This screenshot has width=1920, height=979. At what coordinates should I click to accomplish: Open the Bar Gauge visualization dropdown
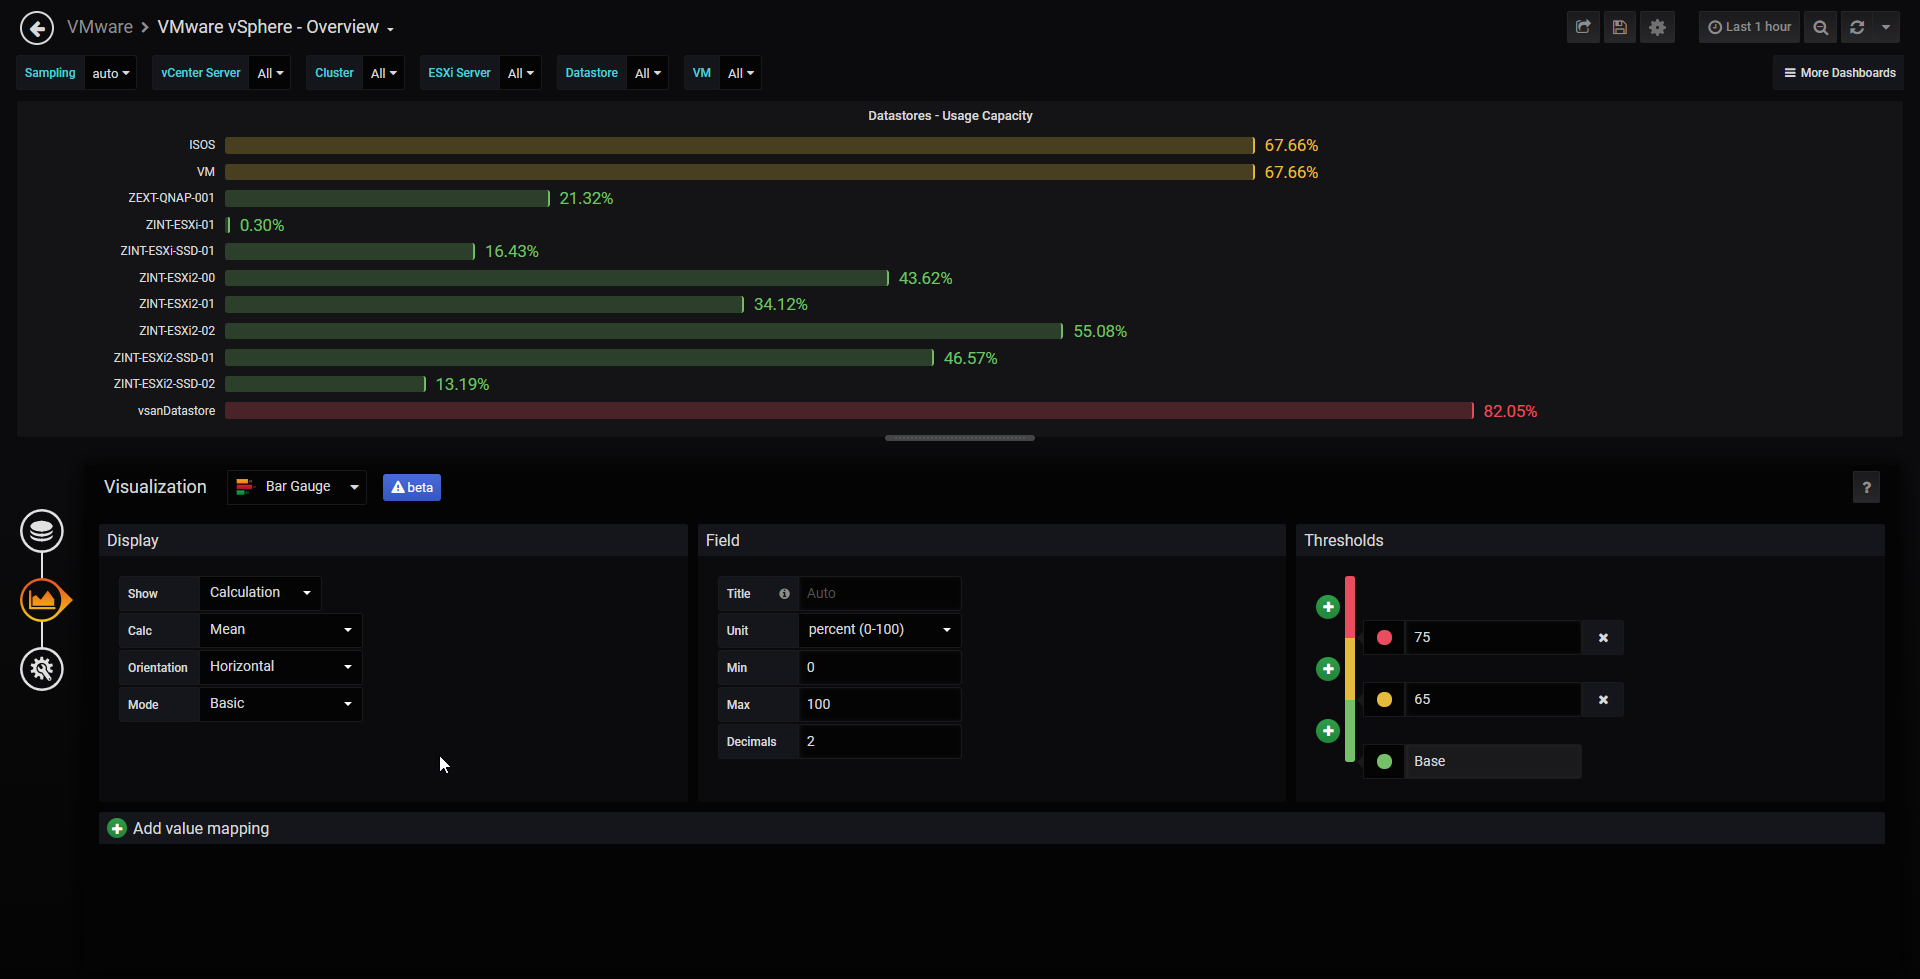click(x=297, y=487)
